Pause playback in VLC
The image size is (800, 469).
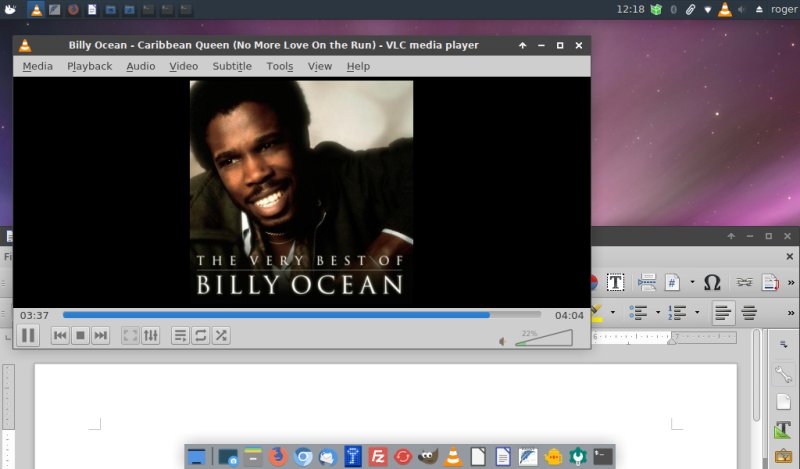click(x=28, y=336)
